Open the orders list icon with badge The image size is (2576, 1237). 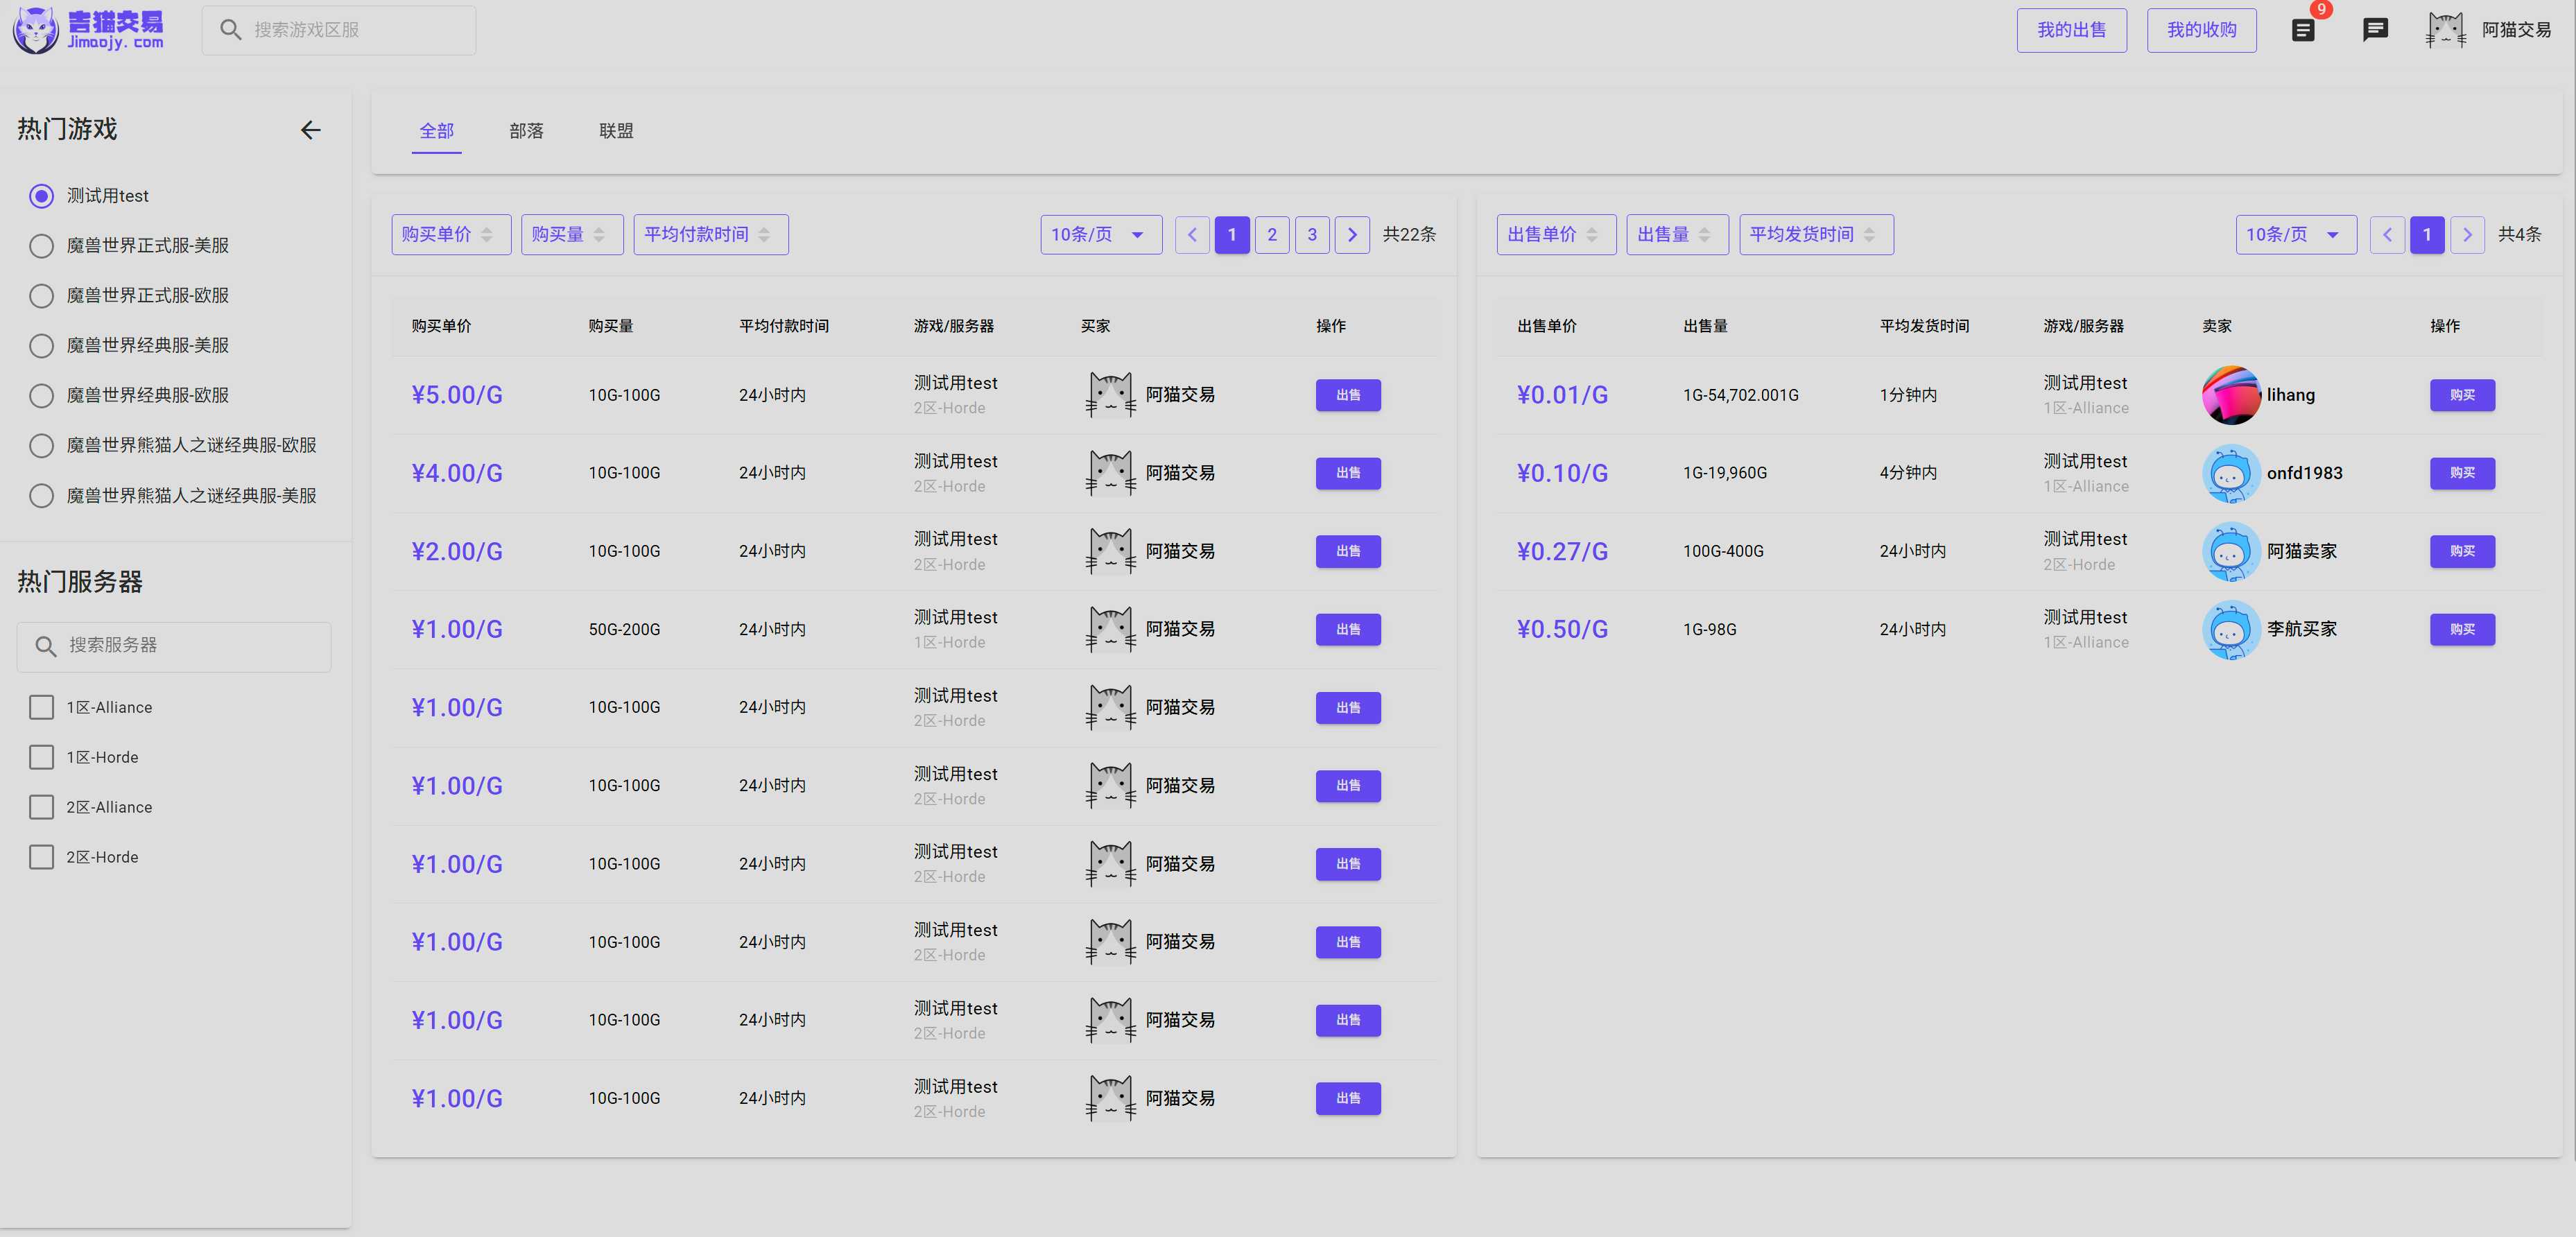pyautogui.click(x=2303, y=31)
